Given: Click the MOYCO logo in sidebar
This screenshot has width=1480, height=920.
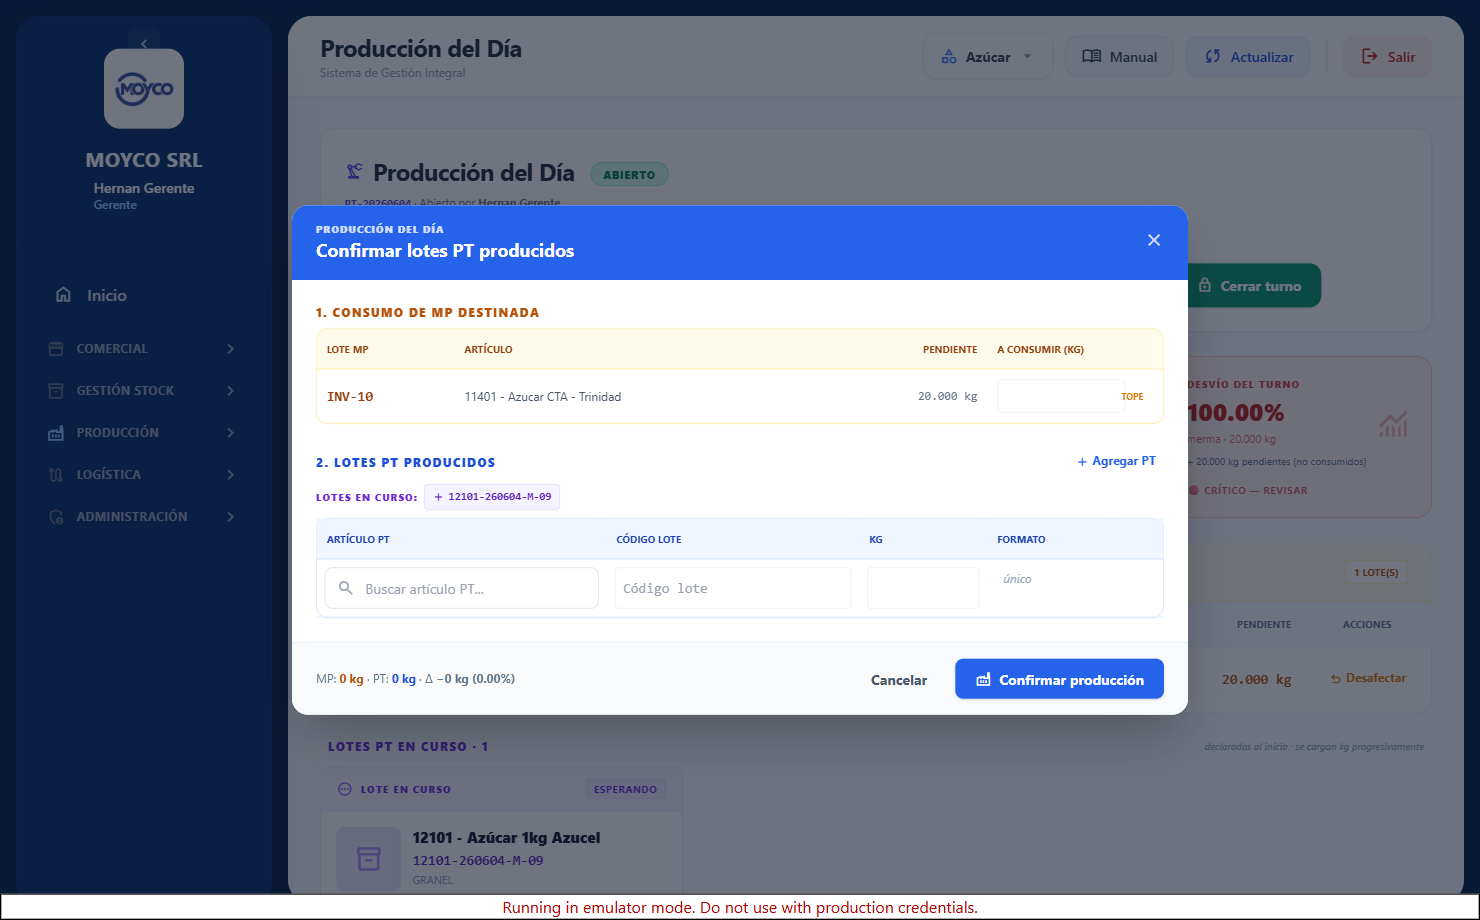Looking at the screenshot, I should point(144,89).
